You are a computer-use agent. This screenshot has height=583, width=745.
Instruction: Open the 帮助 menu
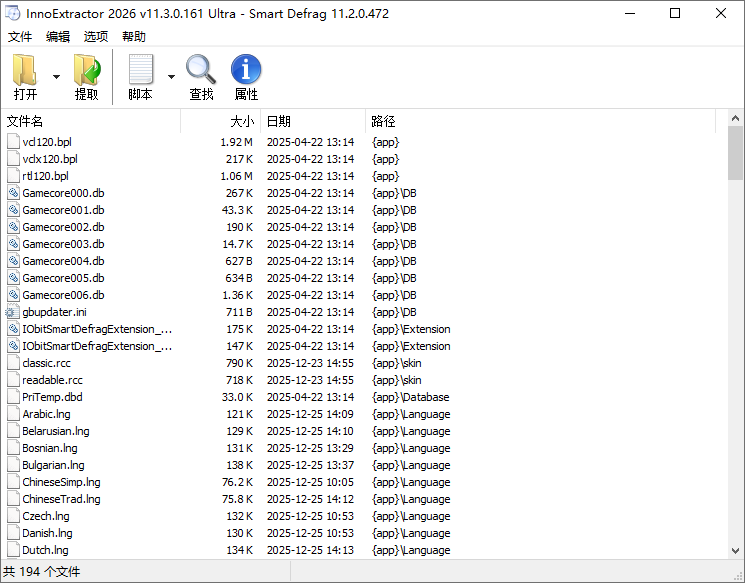click(134, 37)
